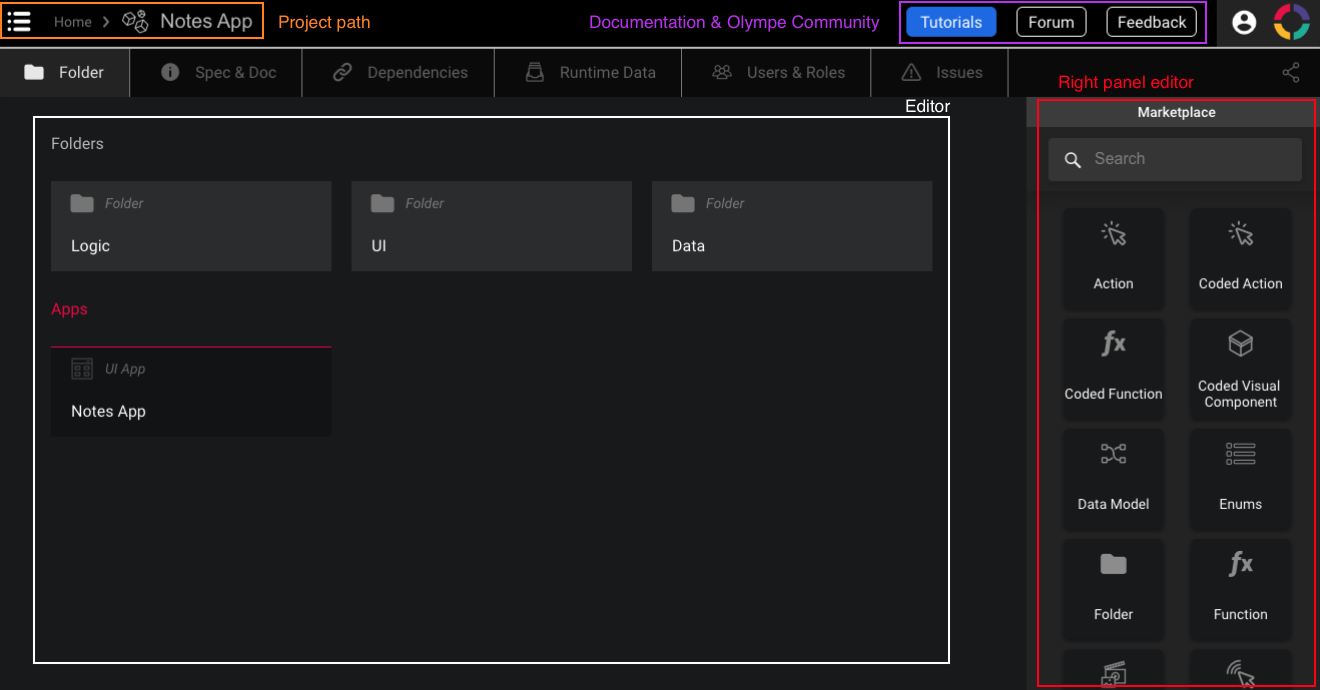Choose the Enums marketplace item
The image size is (1320, 690).
[x=1240, y=478]
